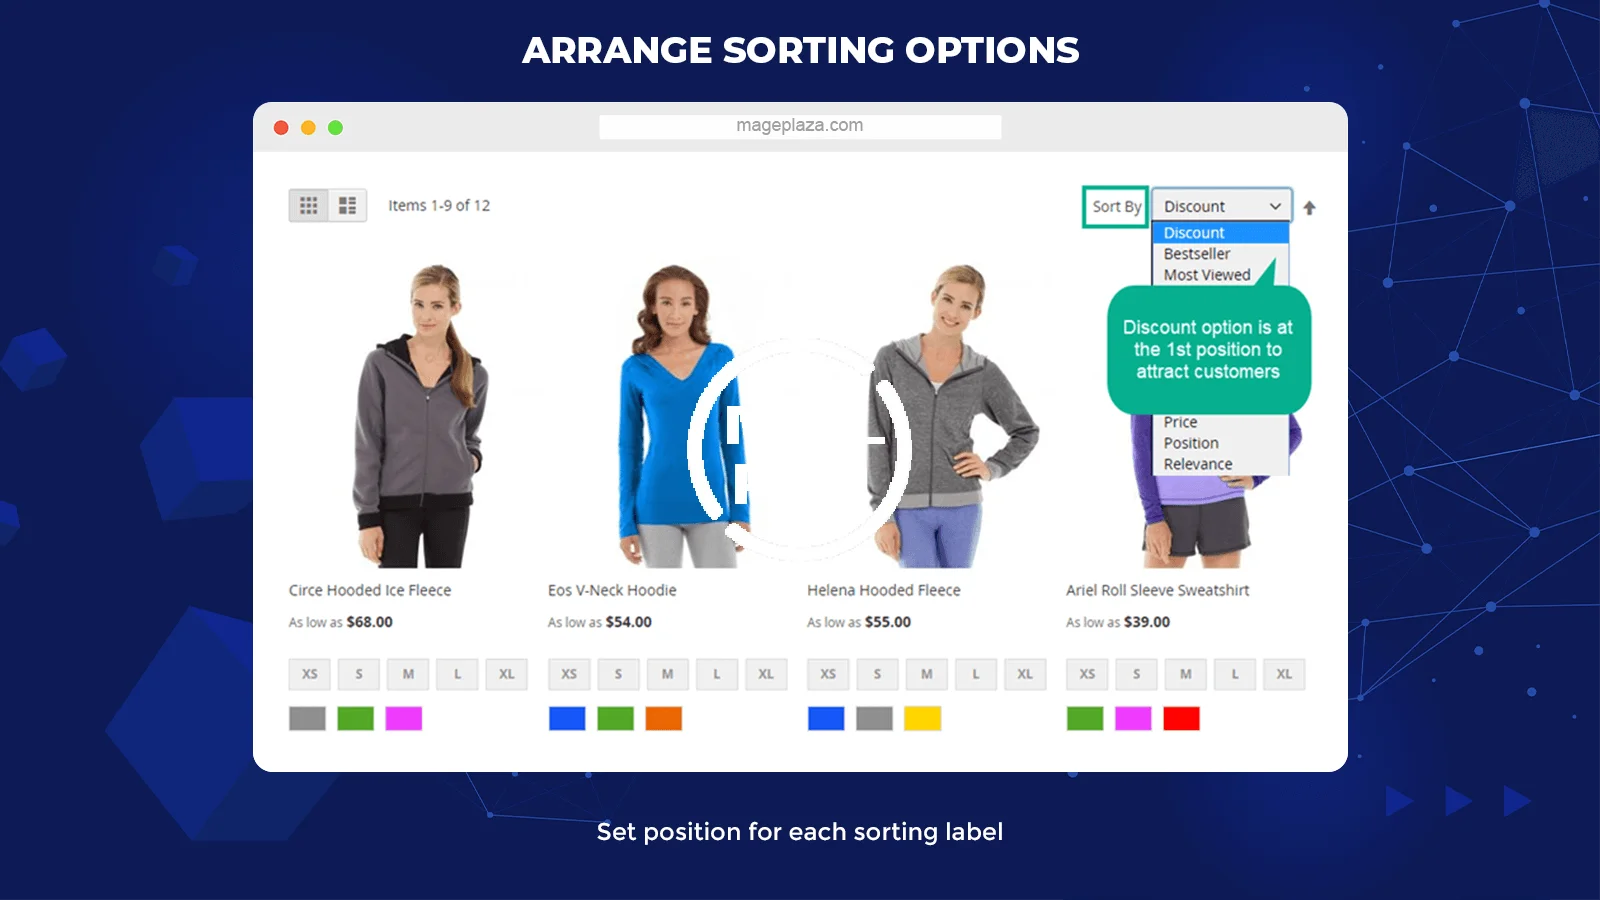Select size XL for Helena Hooded Fleece
Image resolution: width=1600 pixels, height=900 pixels.
click(x=1025, y=674)
